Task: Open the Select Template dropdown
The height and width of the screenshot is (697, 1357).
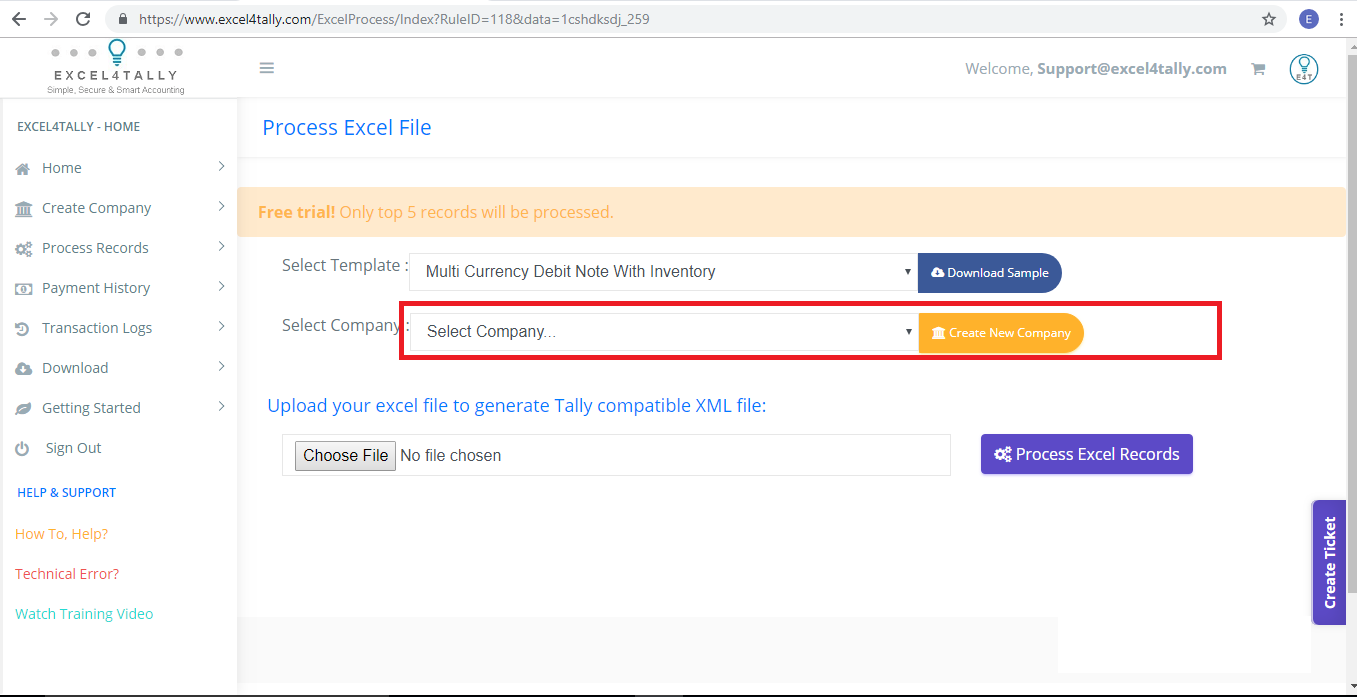Action: point(663,271)
